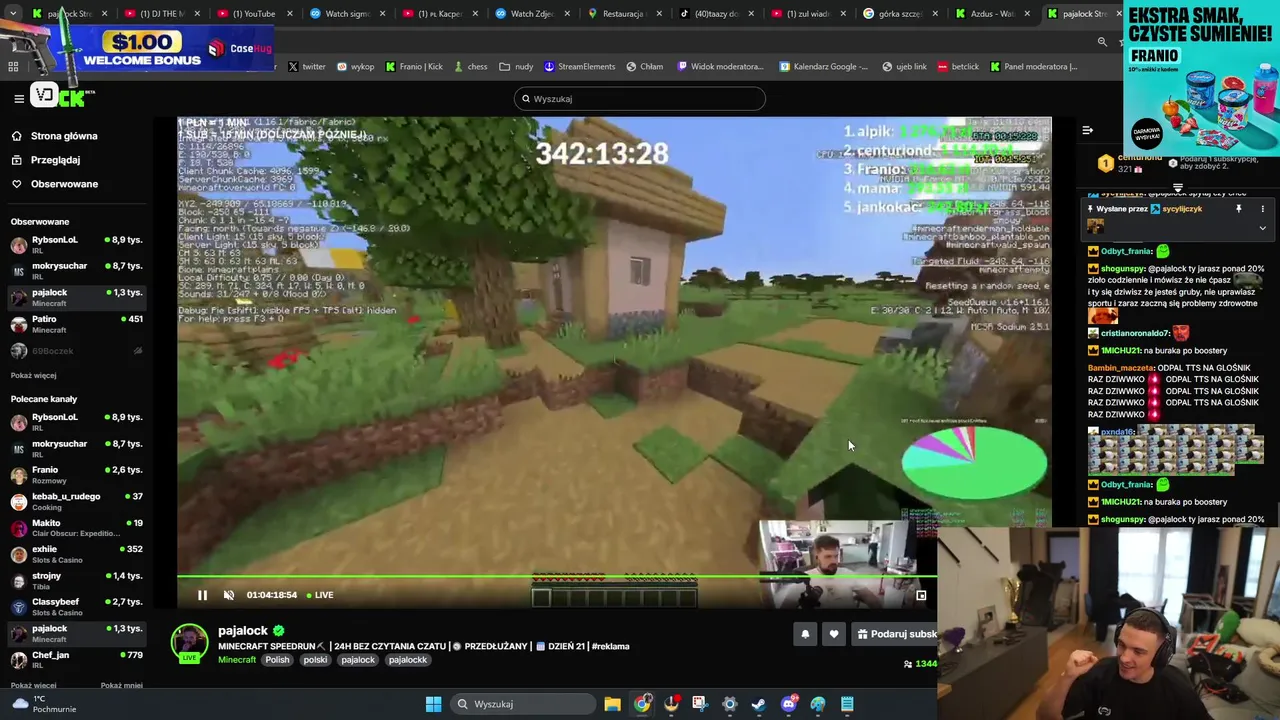Open Franio Rozmowy recommended channel
This screenshot has width=1280, height=720.
pos(78,475)
